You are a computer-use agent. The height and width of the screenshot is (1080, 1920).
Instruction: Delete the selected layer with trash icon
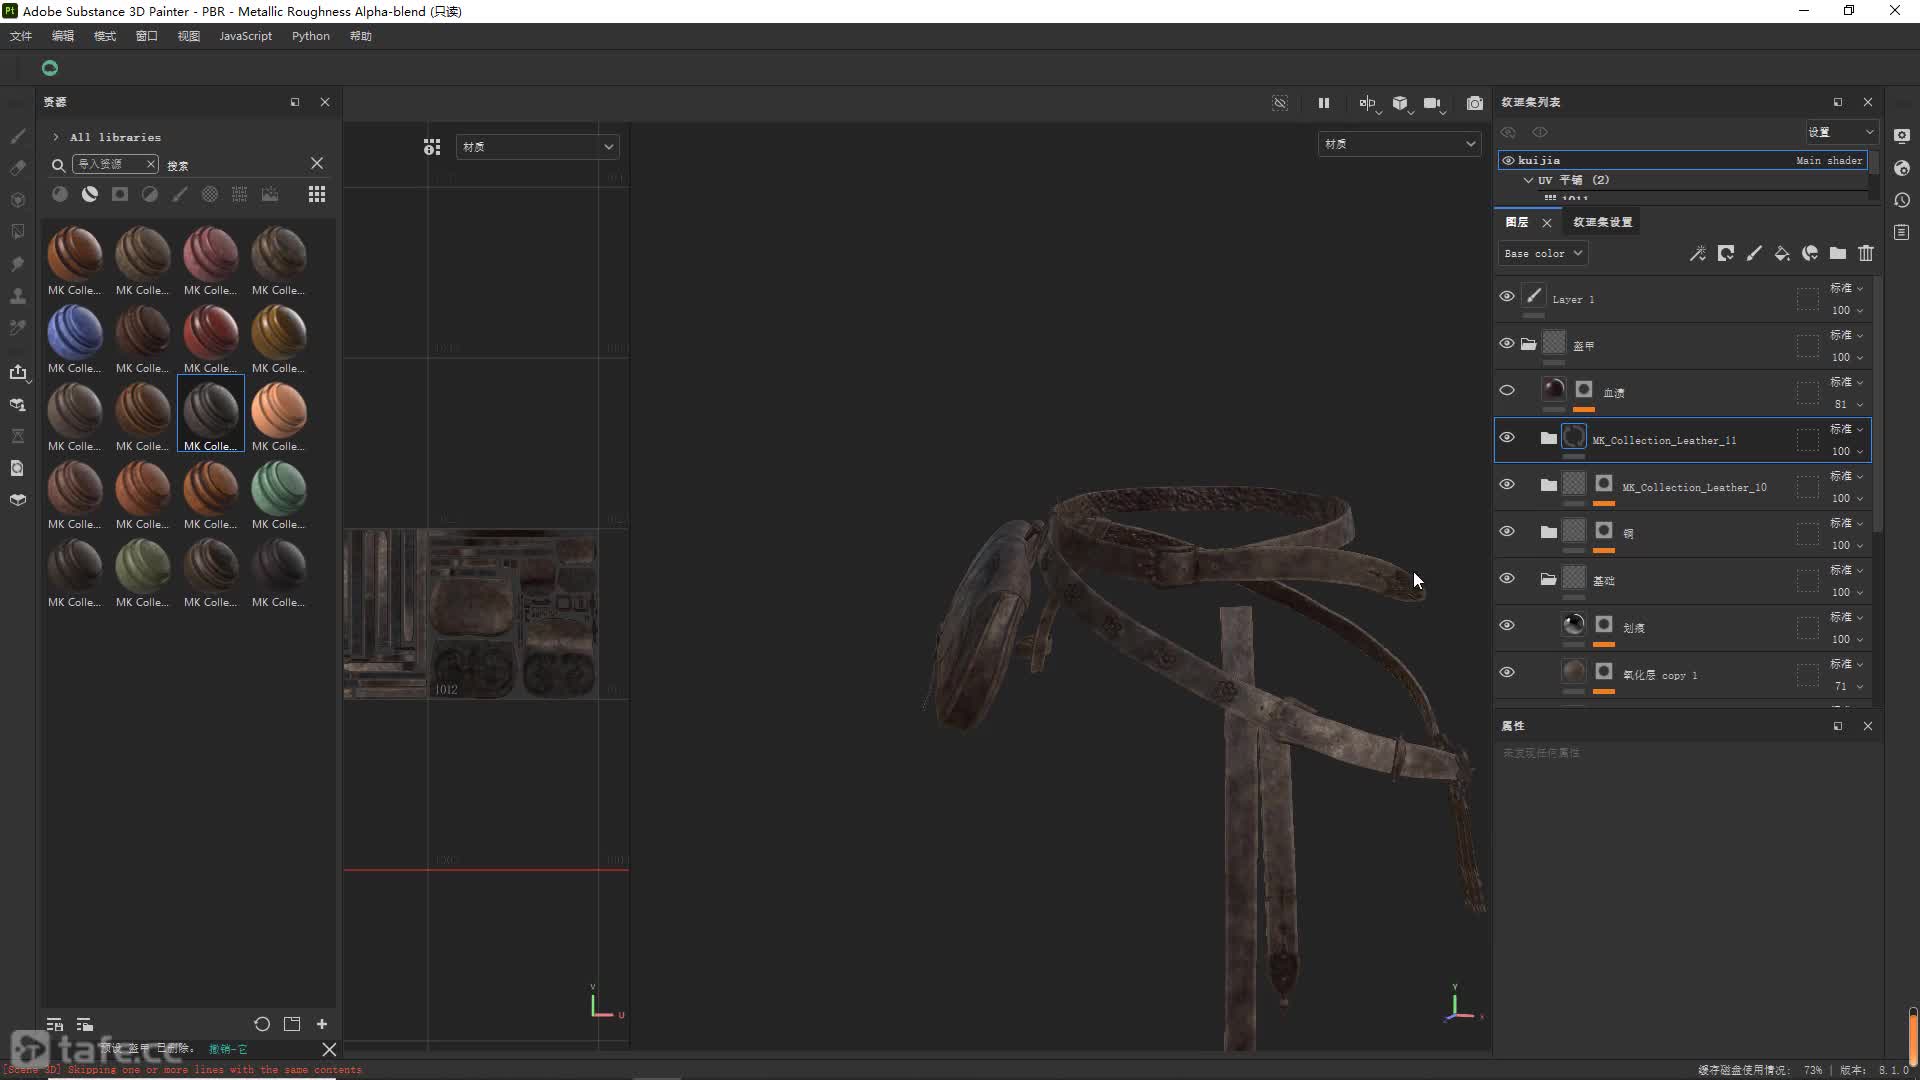pyautogui.click(x=1866, y=253)
